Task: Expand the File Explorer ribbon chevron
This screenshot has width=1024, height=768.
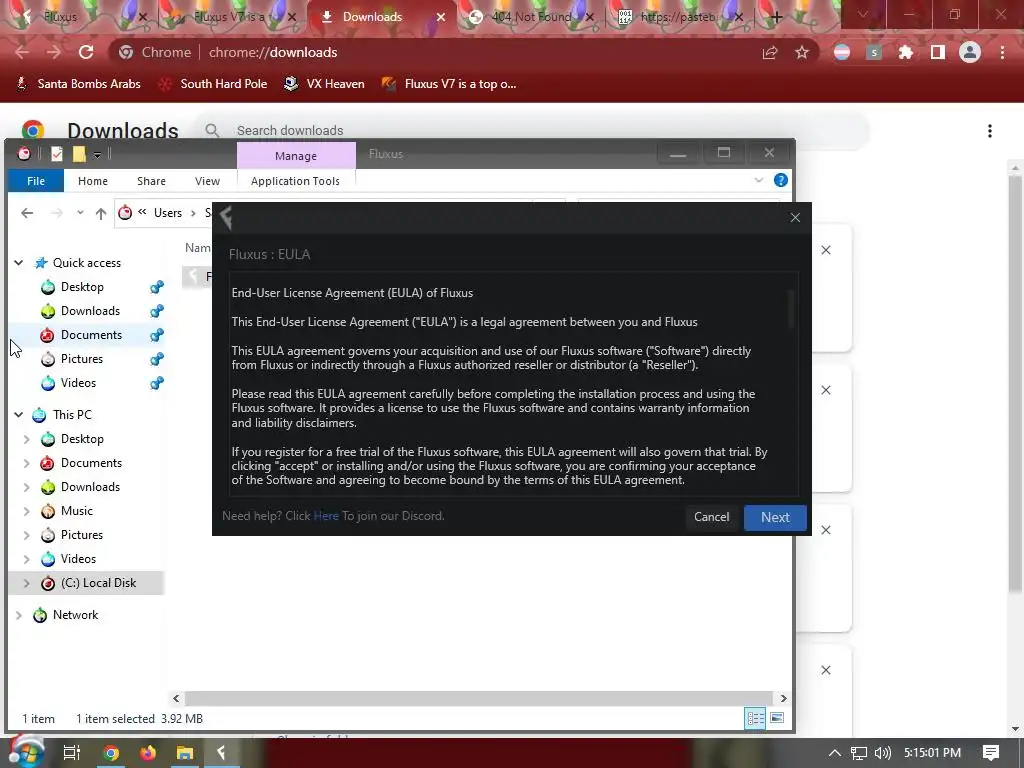Action: coord(758,180)
